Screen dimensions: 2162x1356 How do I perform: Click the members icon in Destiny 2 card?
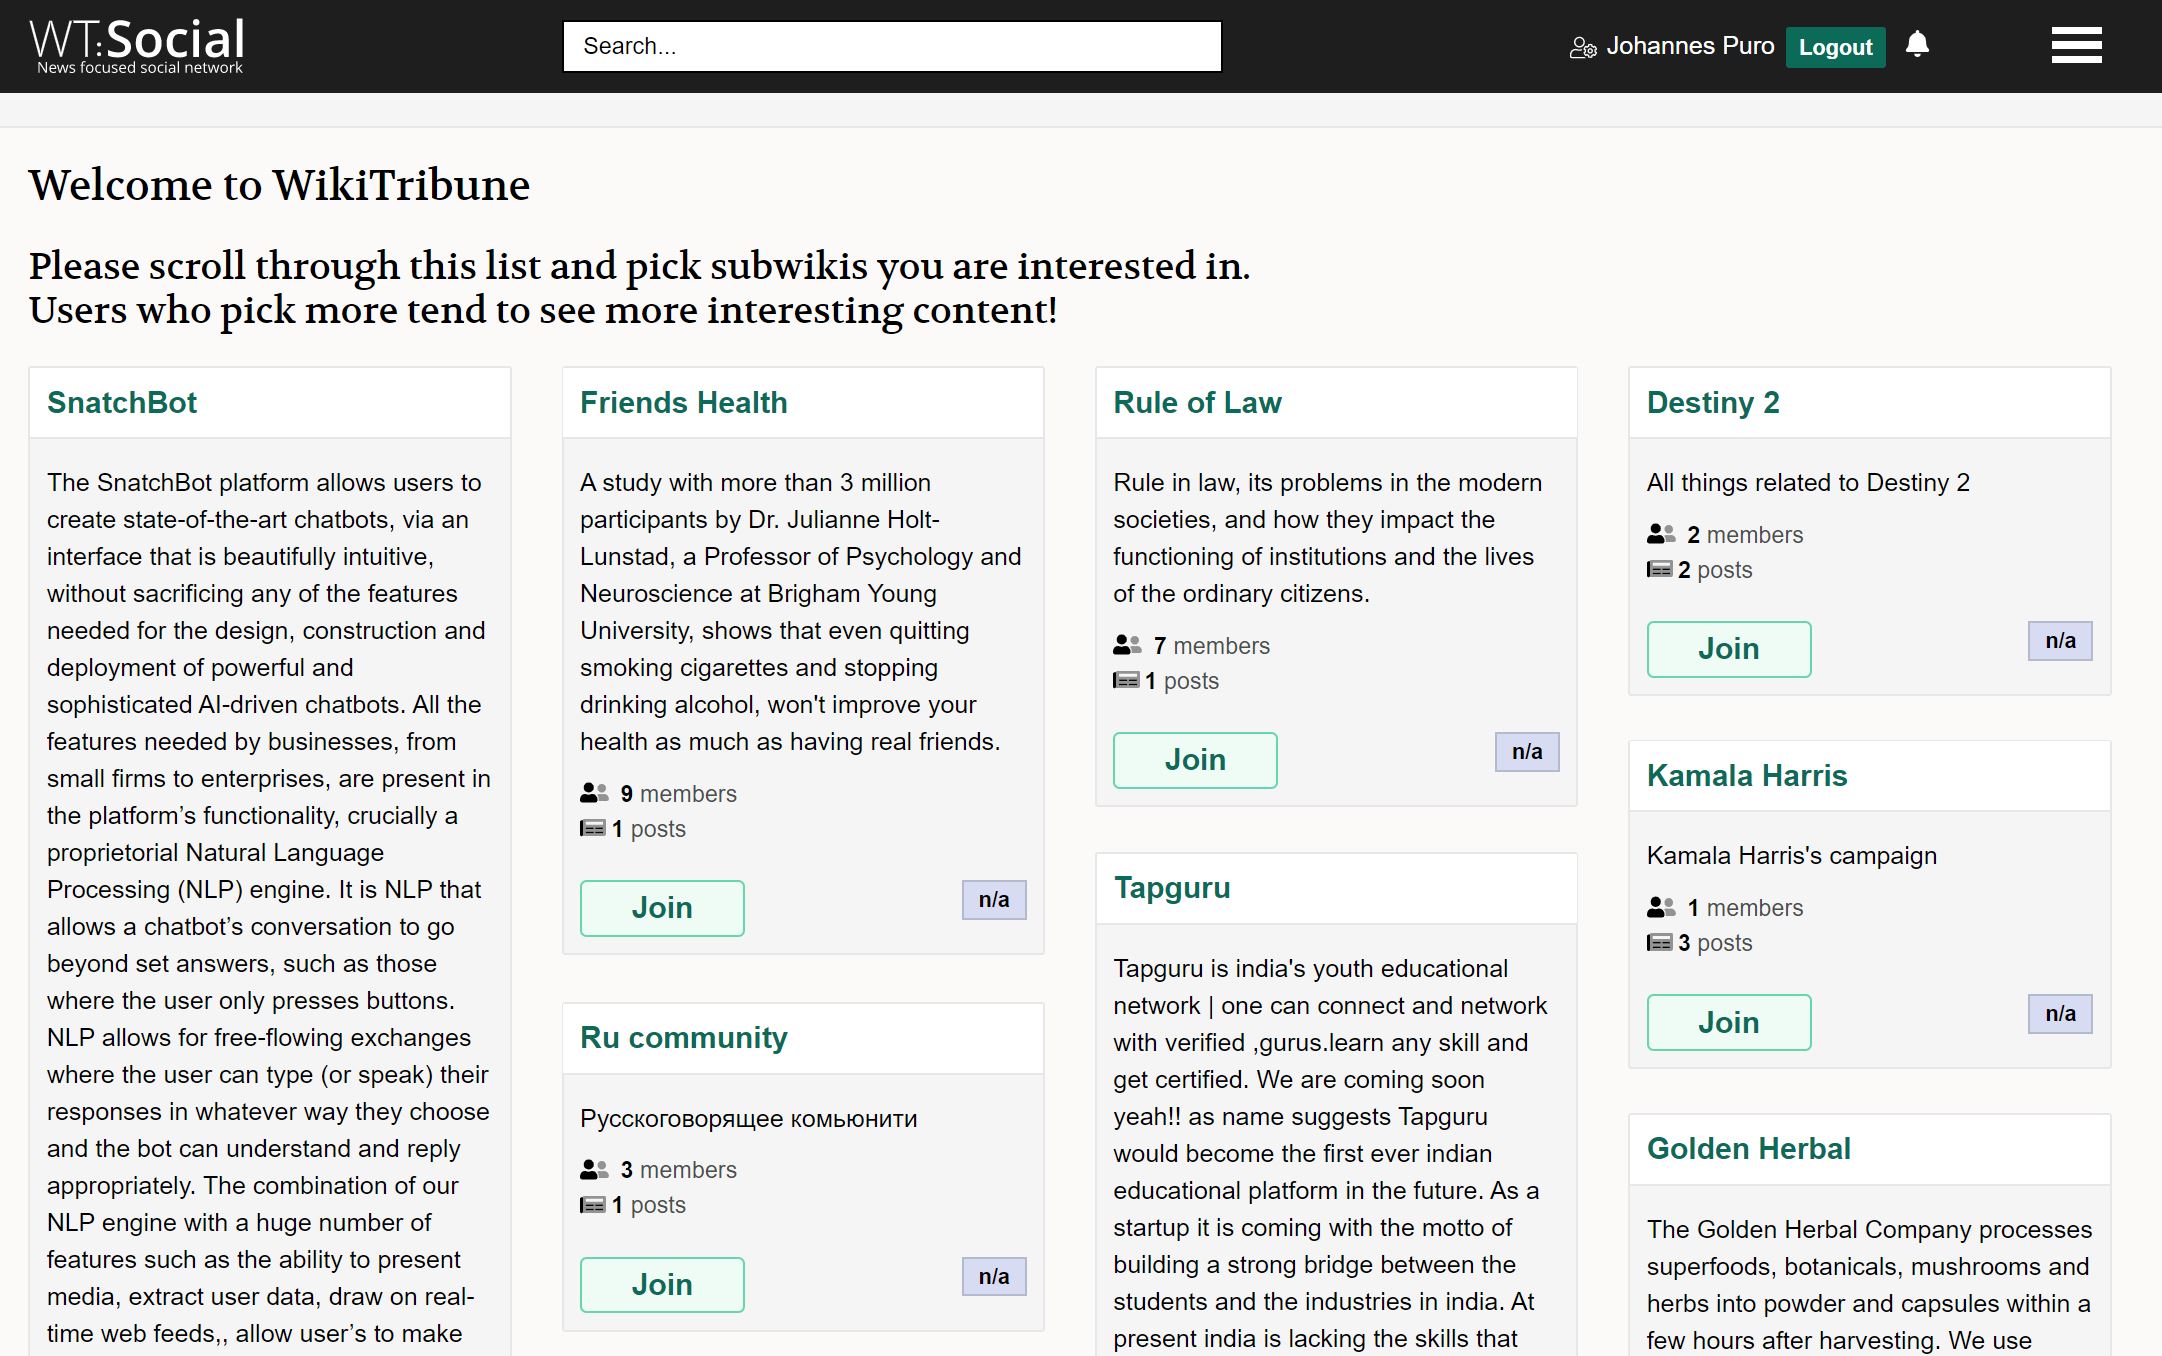(1661, 534)
